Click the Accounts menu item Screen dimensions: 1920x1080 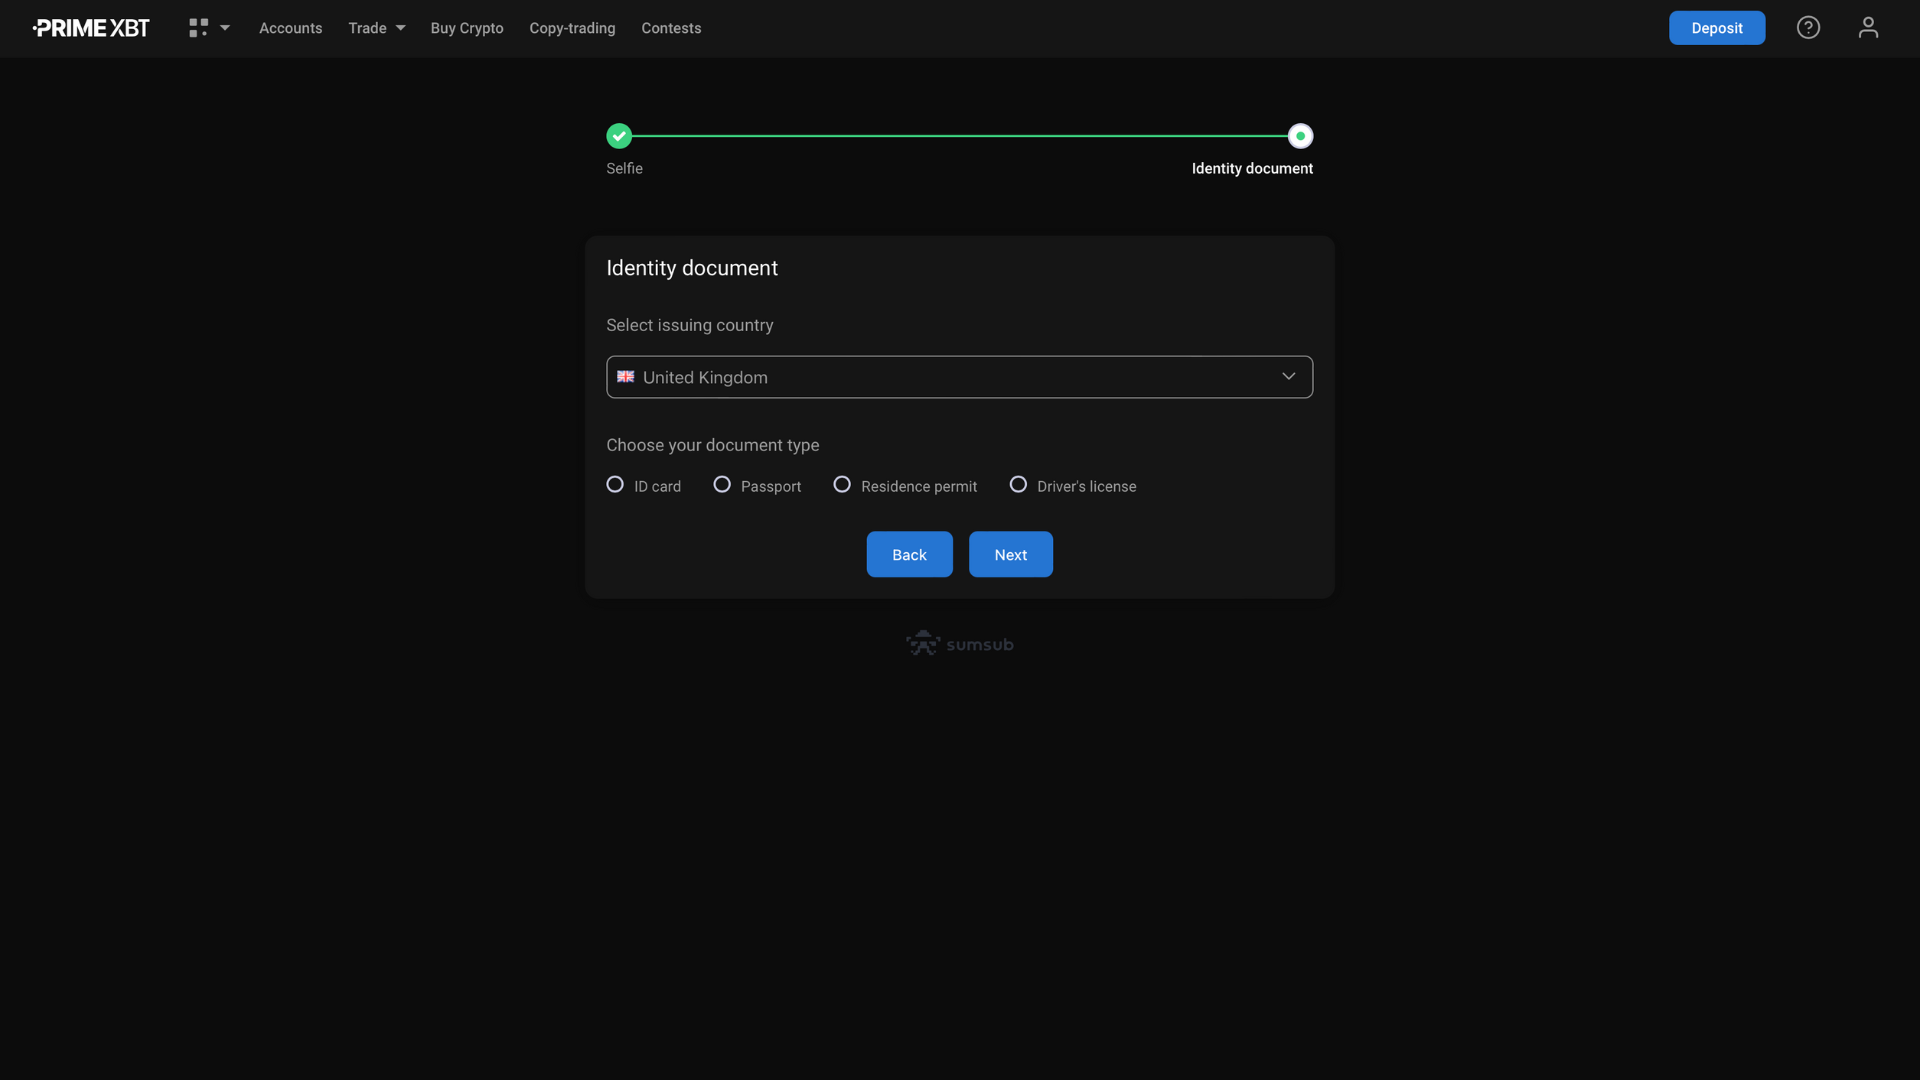pyautogui.click(x=291, y=26)
